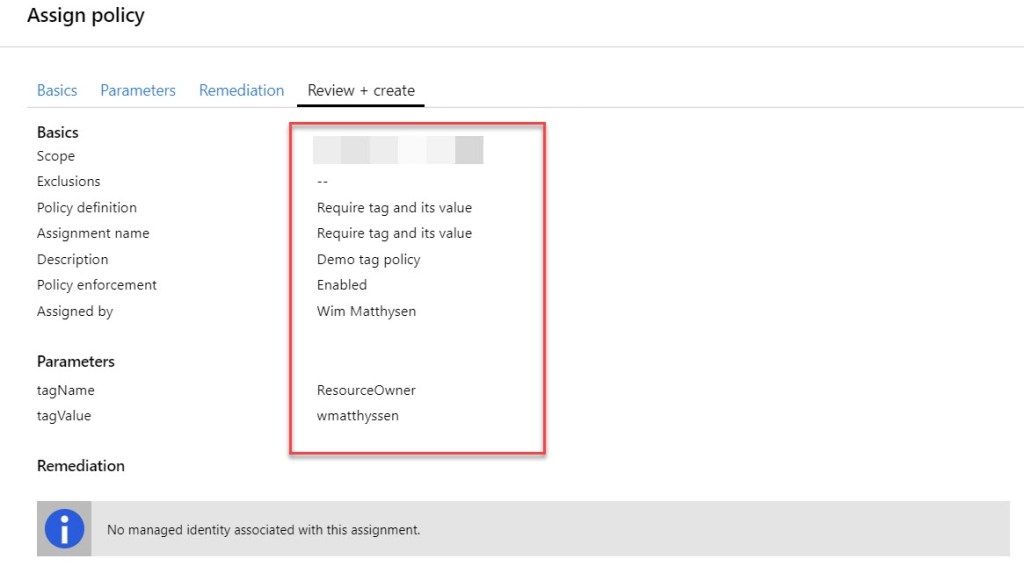The image size is (1024, 573).
Task: Open the Parameters tab
Action: 138,90
